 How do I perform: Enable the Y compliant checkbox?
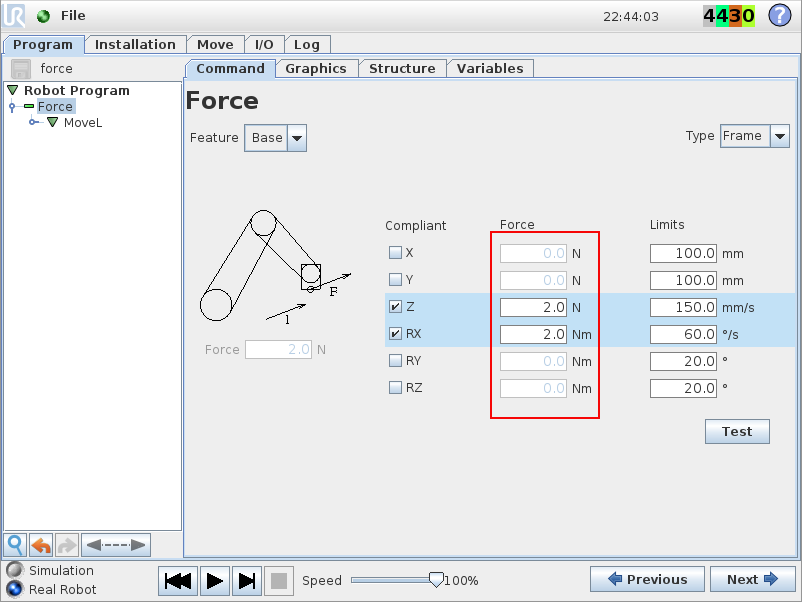click(x=395, y=279)
